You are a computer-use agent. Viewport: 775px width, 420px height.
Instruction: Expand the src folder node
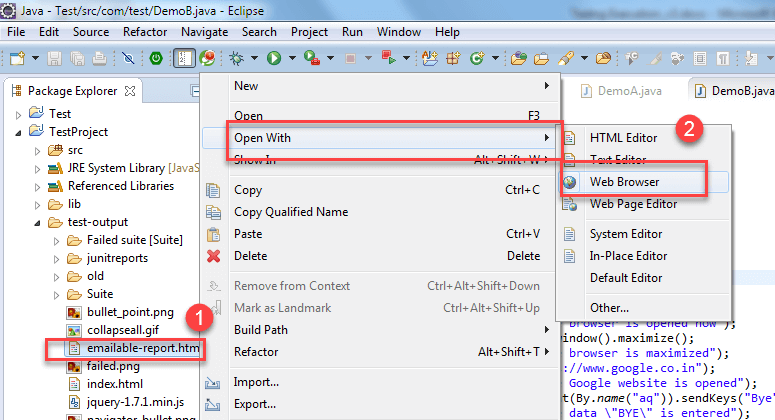coord(38,150)
